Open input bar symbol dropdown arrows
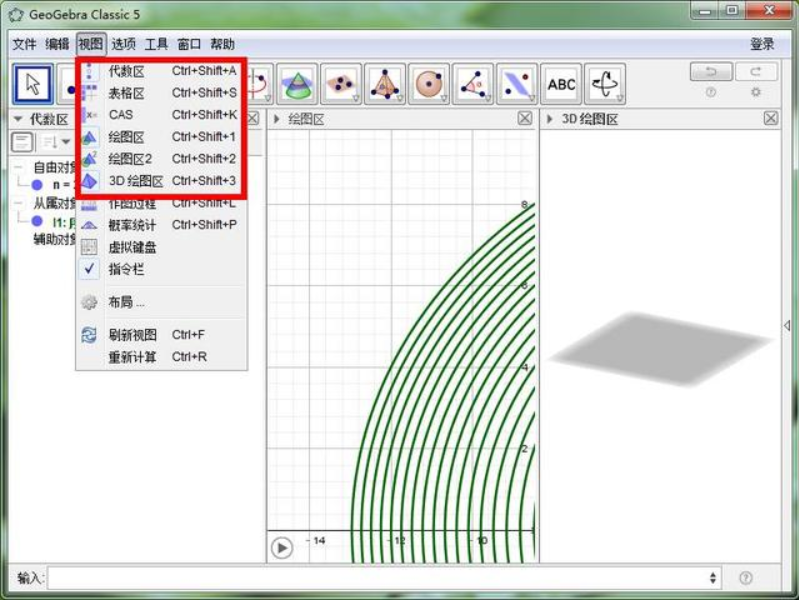Viewport: 799px width, 600px height. (x=712, y=578)
